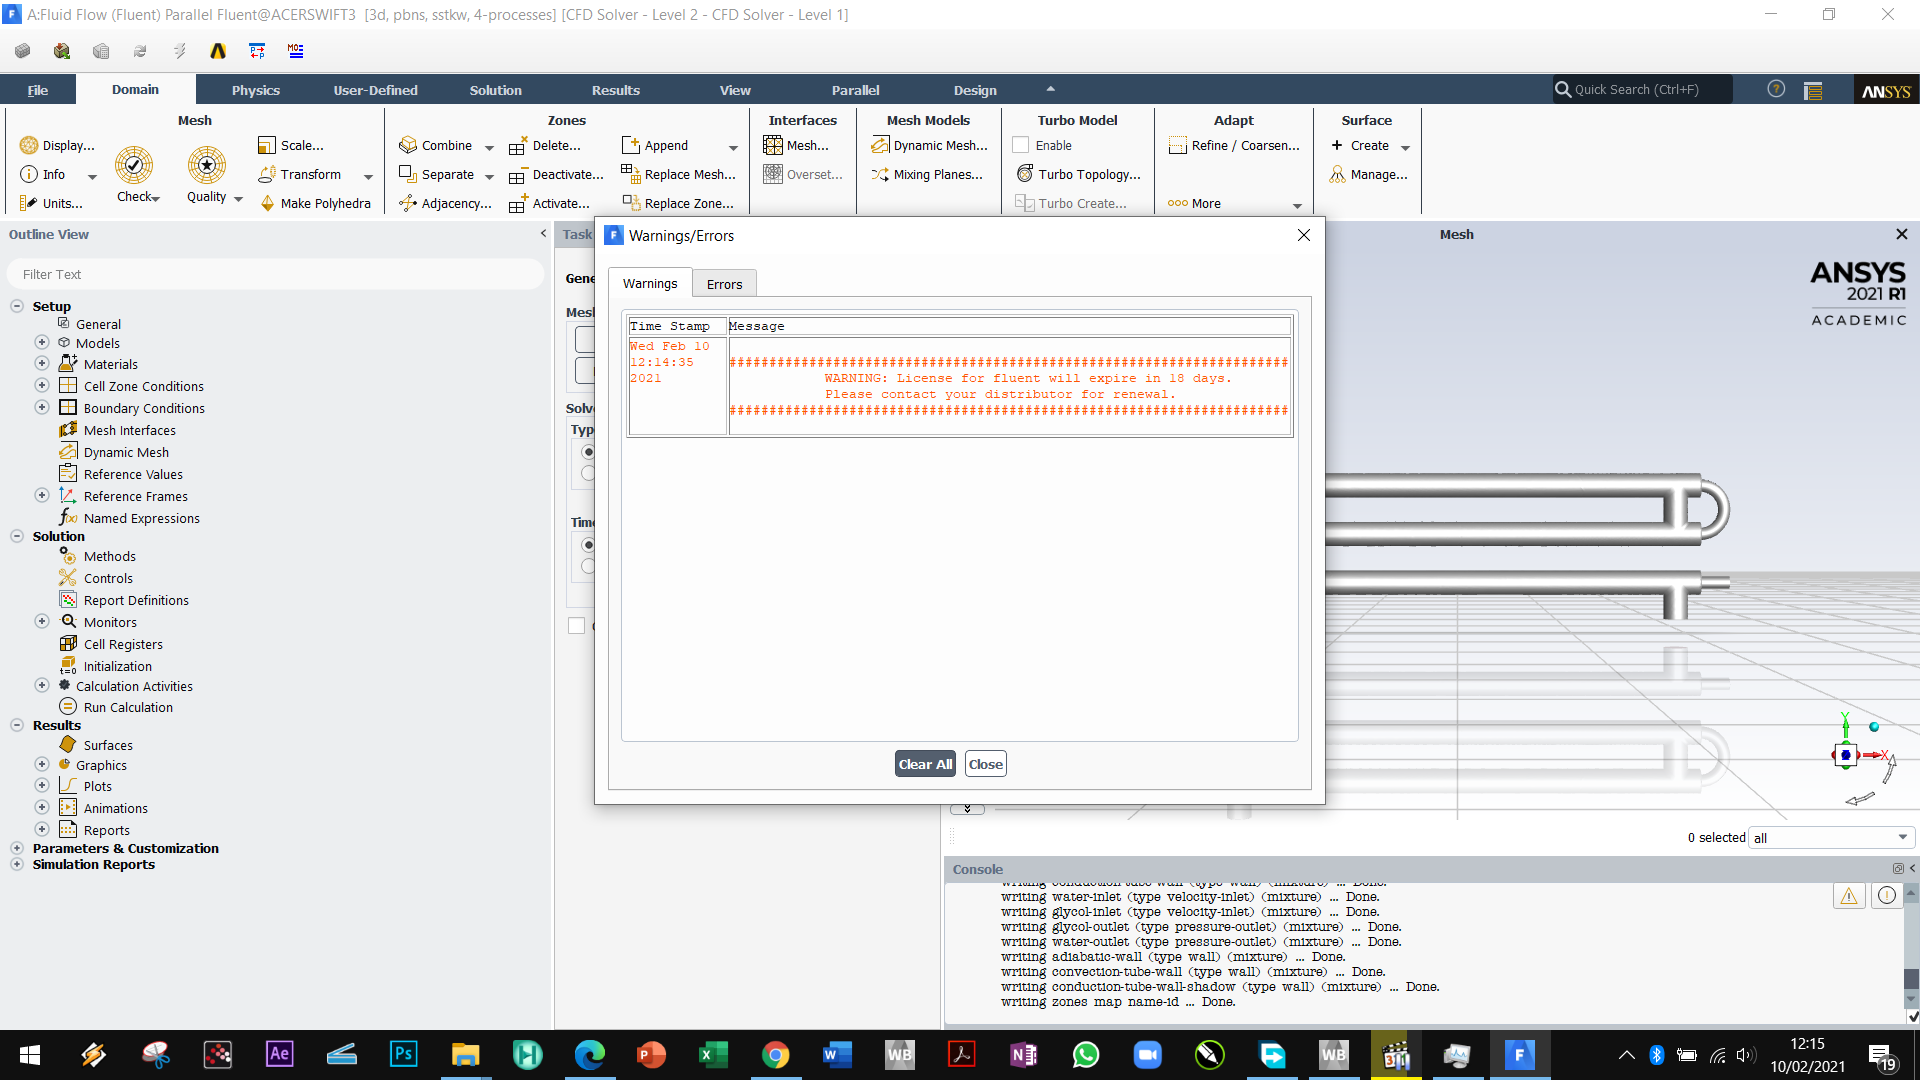Open the selection filter 'all' dropdown

pyautogui.click(x=1831, y=838)
